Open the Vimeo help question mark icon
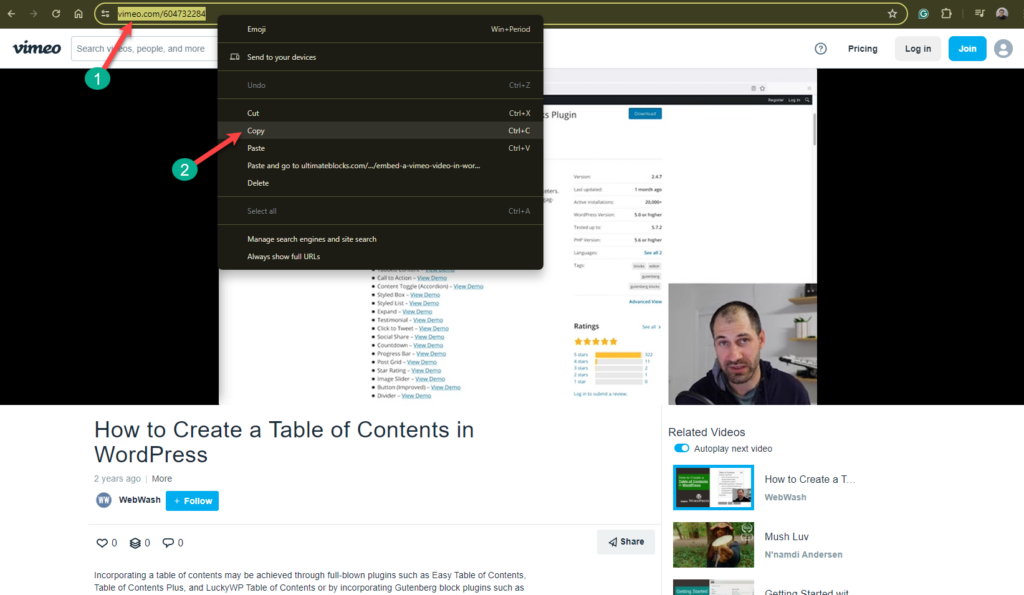This screenshot has width=1024, height=595. 820,48
